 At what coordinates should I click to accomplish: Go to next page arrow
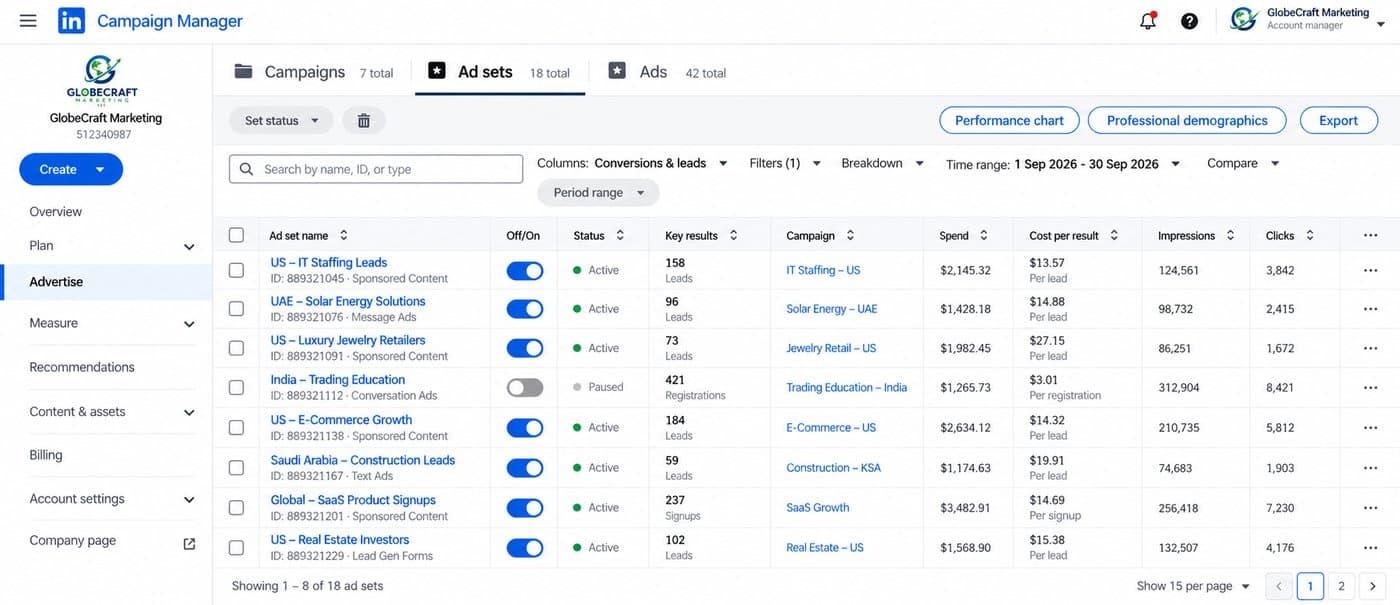pos(1372,586)
